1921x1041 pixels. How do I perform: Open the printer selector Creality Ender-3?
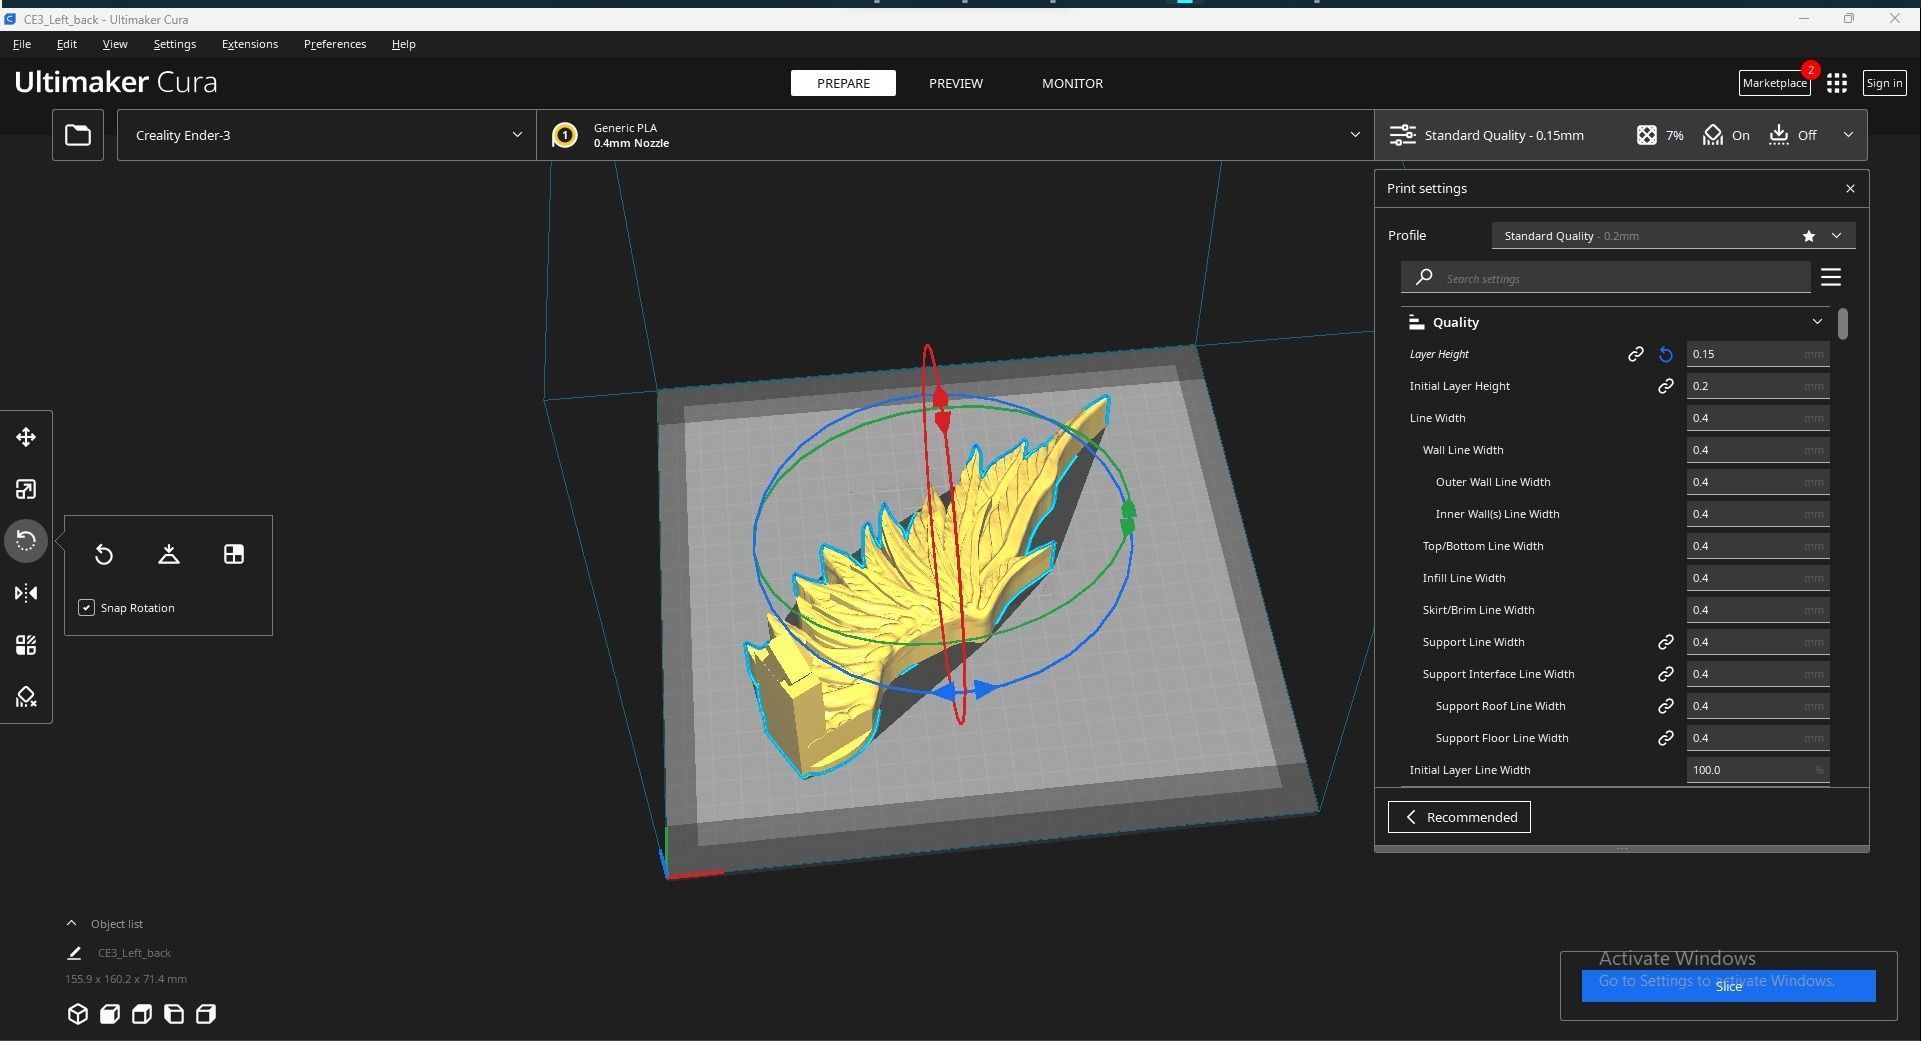point(327,135)
